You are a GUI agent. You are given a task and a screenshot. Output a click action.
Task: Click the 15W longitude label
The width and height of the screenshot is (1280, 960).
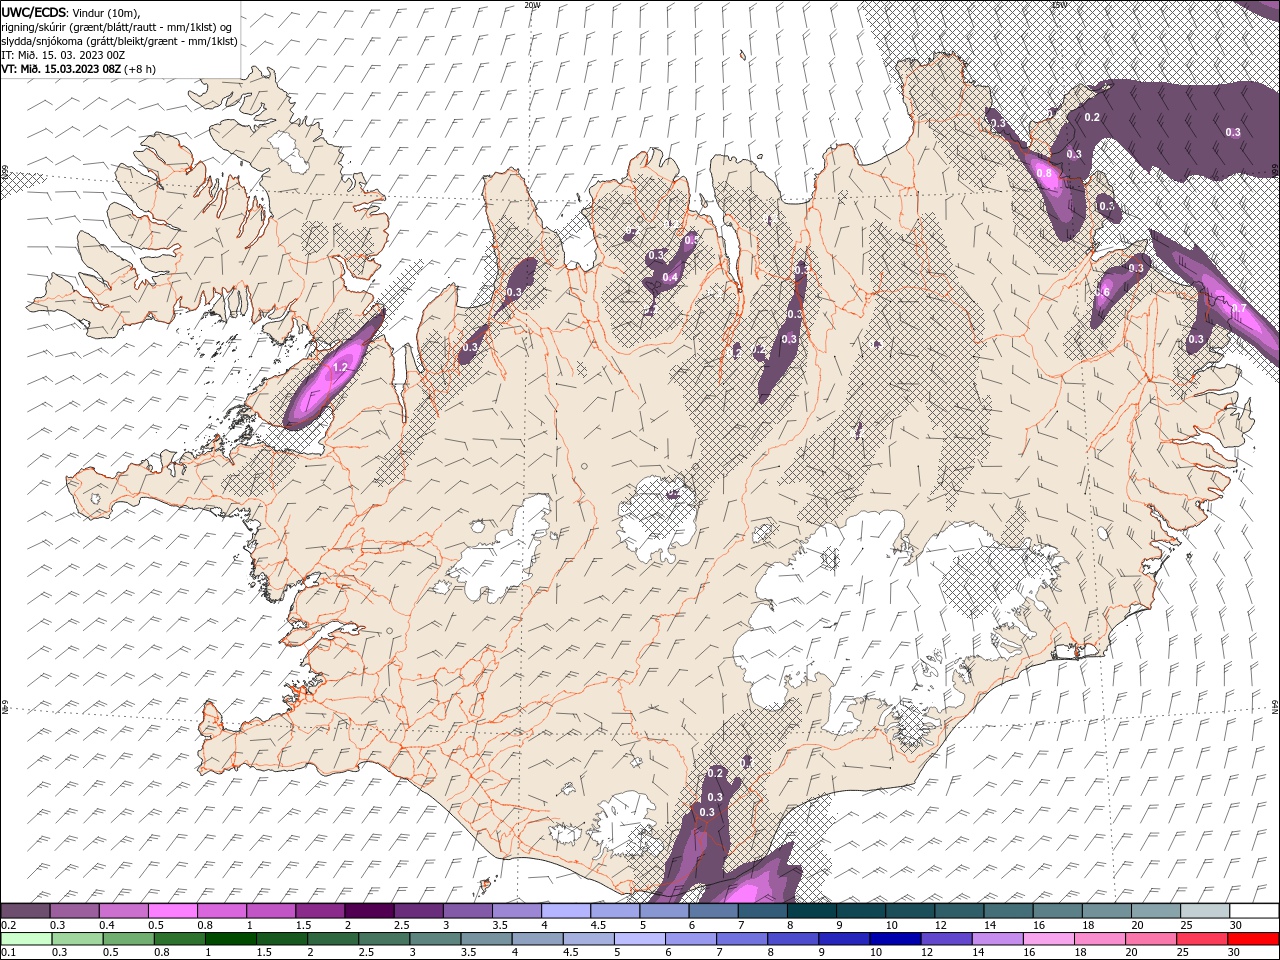tap(1059, 5)
